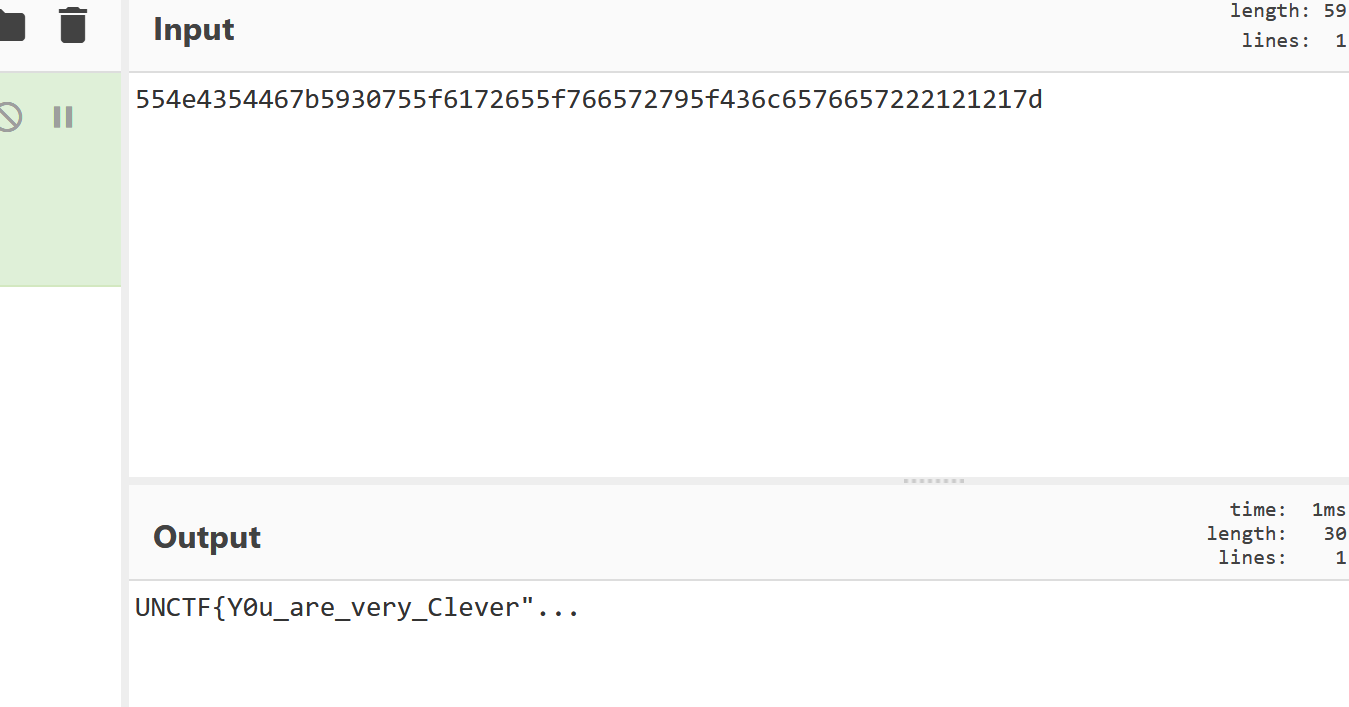The width and height of the screenshot is (1349, 707).
Task: Click the Output time of 1ms
Action: coord(1328,510)
